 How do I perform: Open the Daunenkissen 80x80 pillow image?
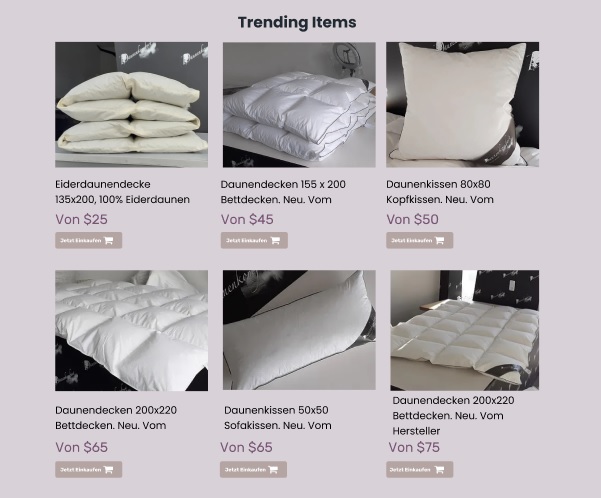462,105
